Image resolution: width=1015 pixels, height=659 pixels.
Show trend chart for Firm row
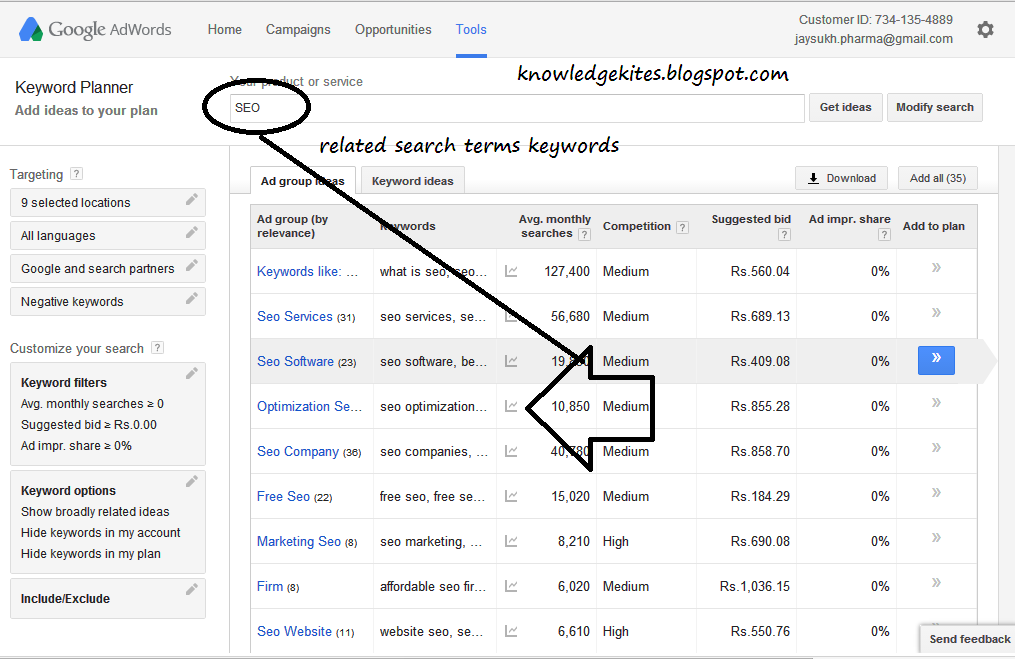coord(511,586)
